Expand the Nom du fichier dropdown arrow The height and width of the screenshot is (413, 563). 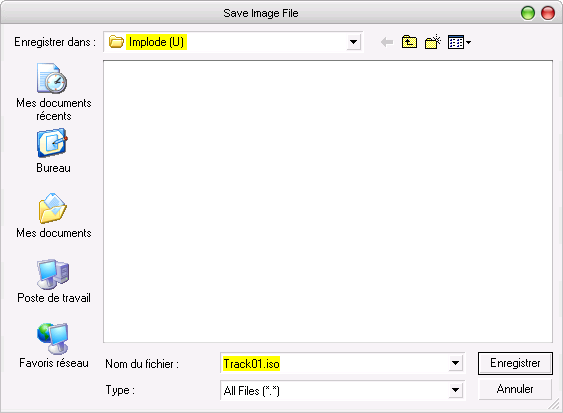coord(455,363)
